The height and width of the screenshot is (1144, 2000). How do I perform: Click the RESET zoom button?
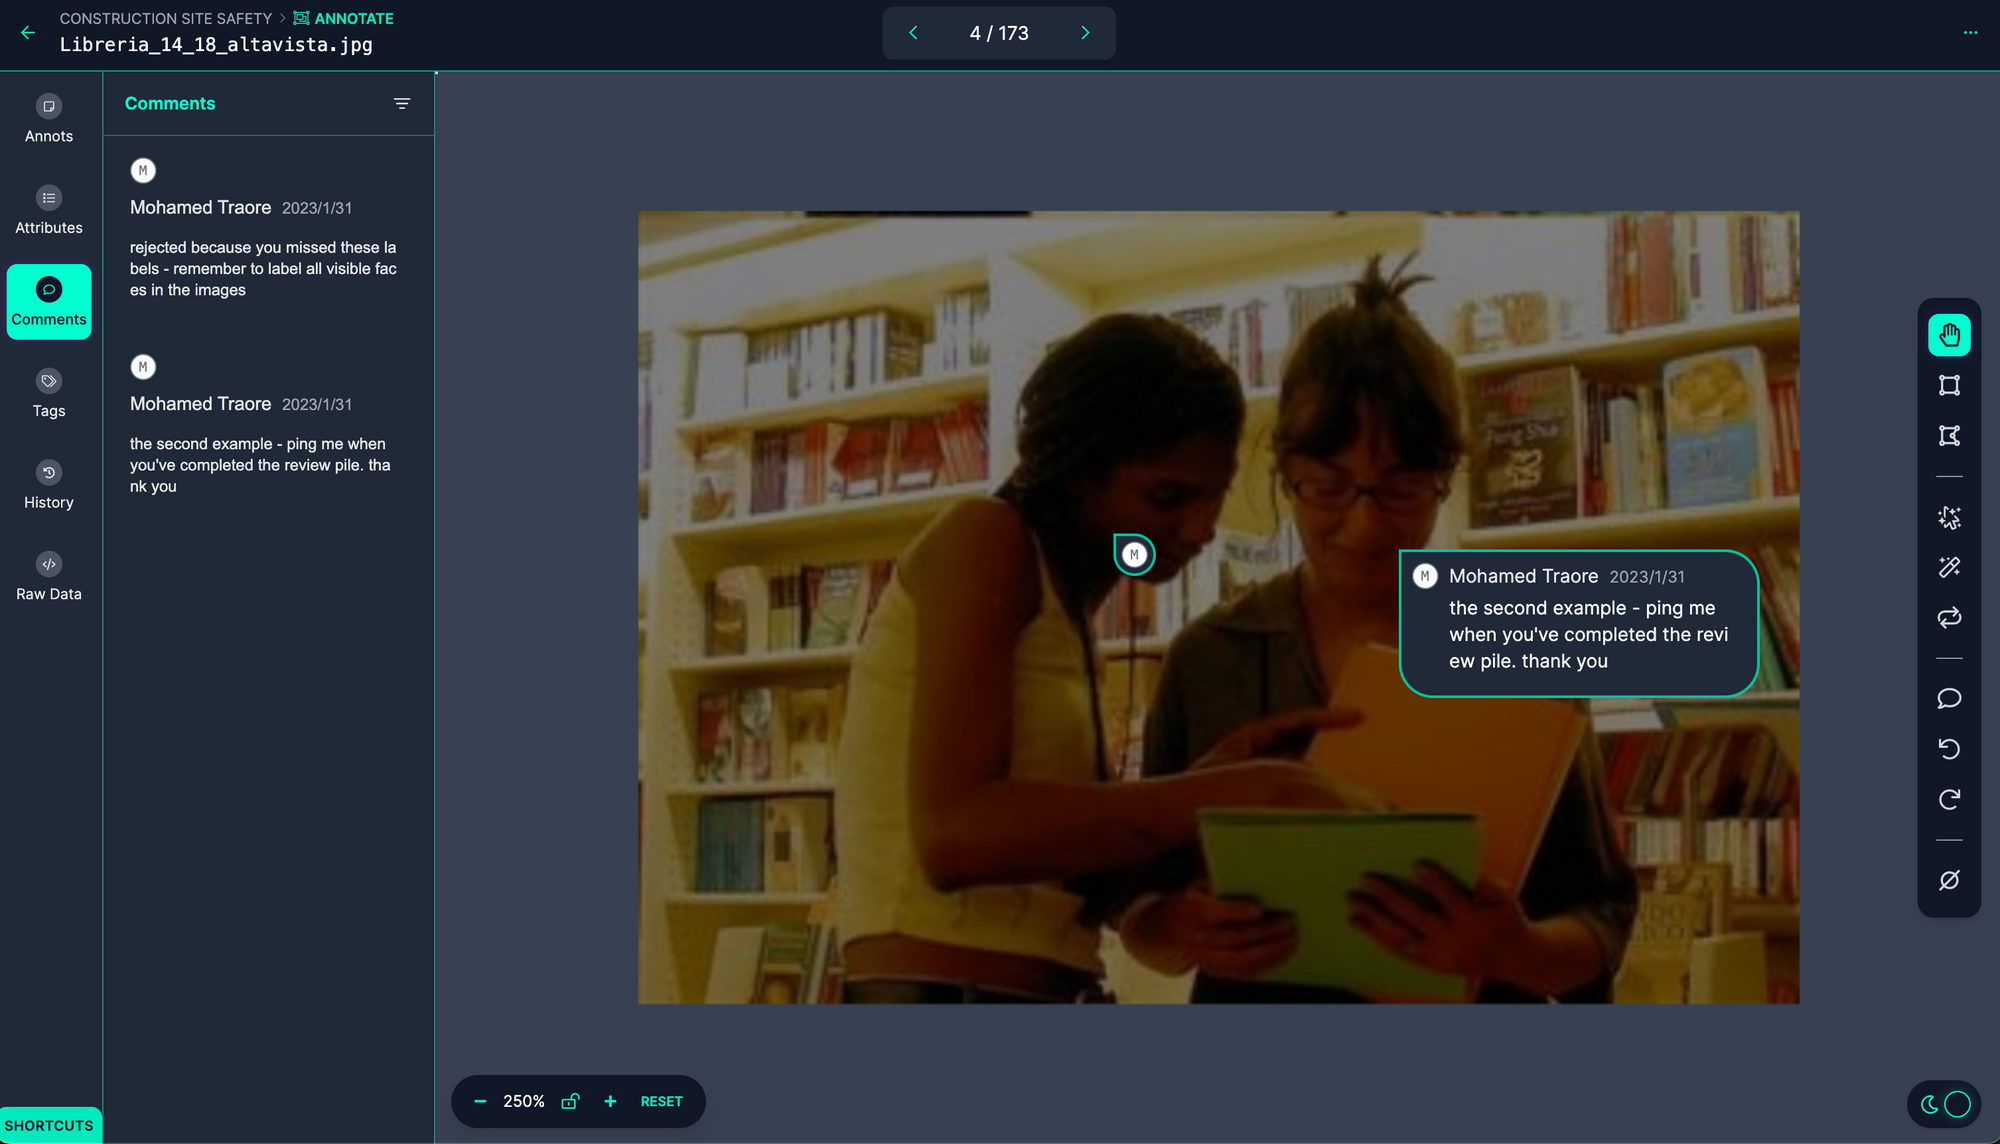click(x=661, y=1101)
